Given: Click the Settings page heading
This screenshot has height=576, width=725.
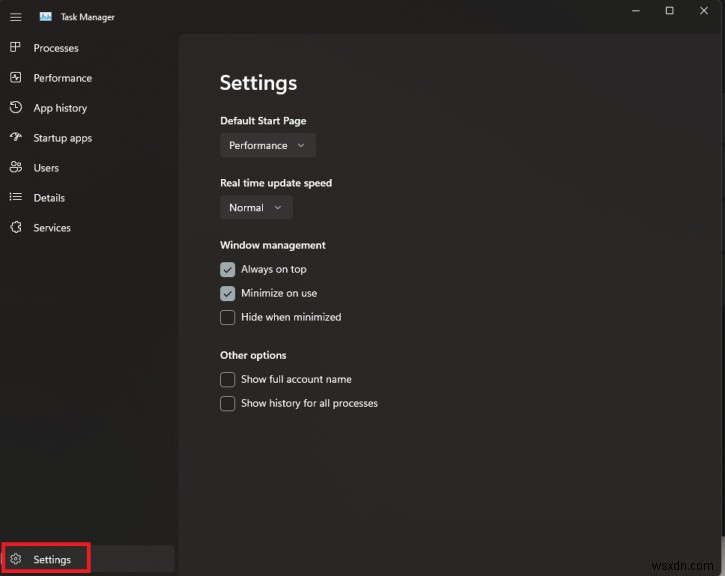Looking at the screenshot, I should tap(258, 83).
